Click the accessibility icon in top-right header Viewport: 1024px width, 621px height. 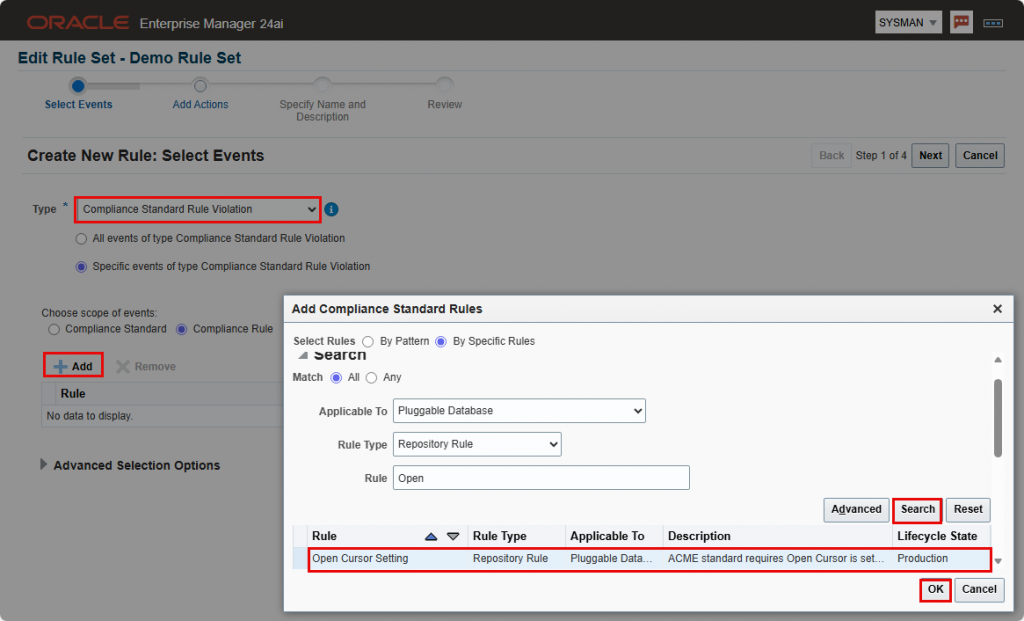(x=993, y=22)
